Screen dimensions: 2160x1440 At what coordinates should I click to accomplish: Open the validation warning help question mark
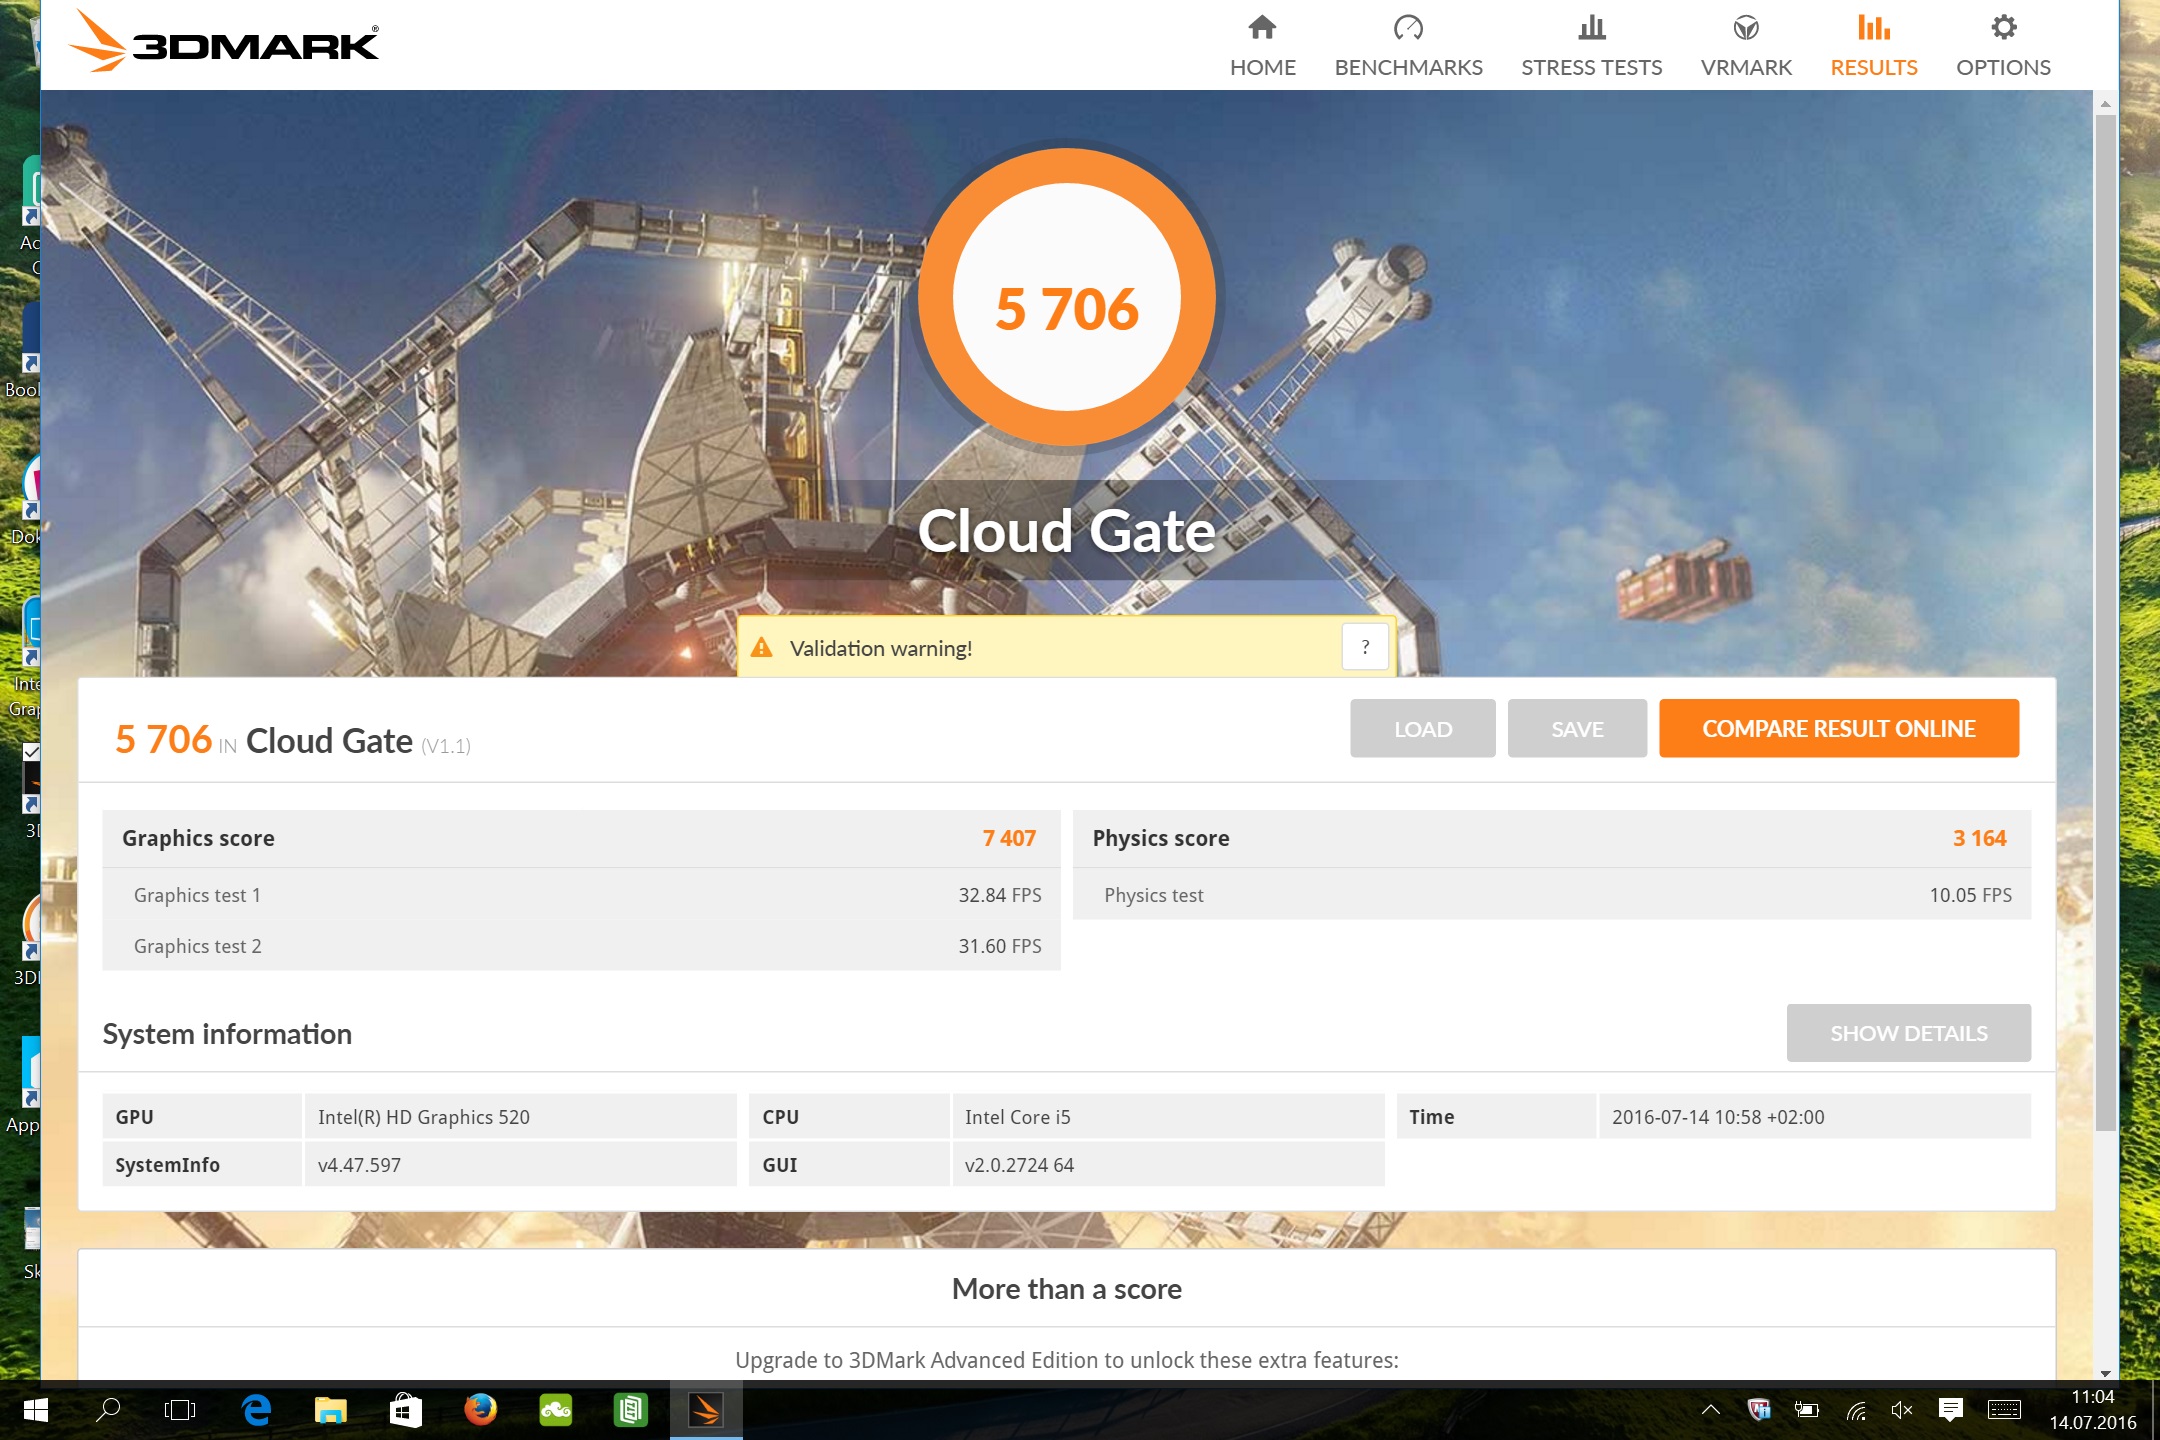click(1365, 647)
